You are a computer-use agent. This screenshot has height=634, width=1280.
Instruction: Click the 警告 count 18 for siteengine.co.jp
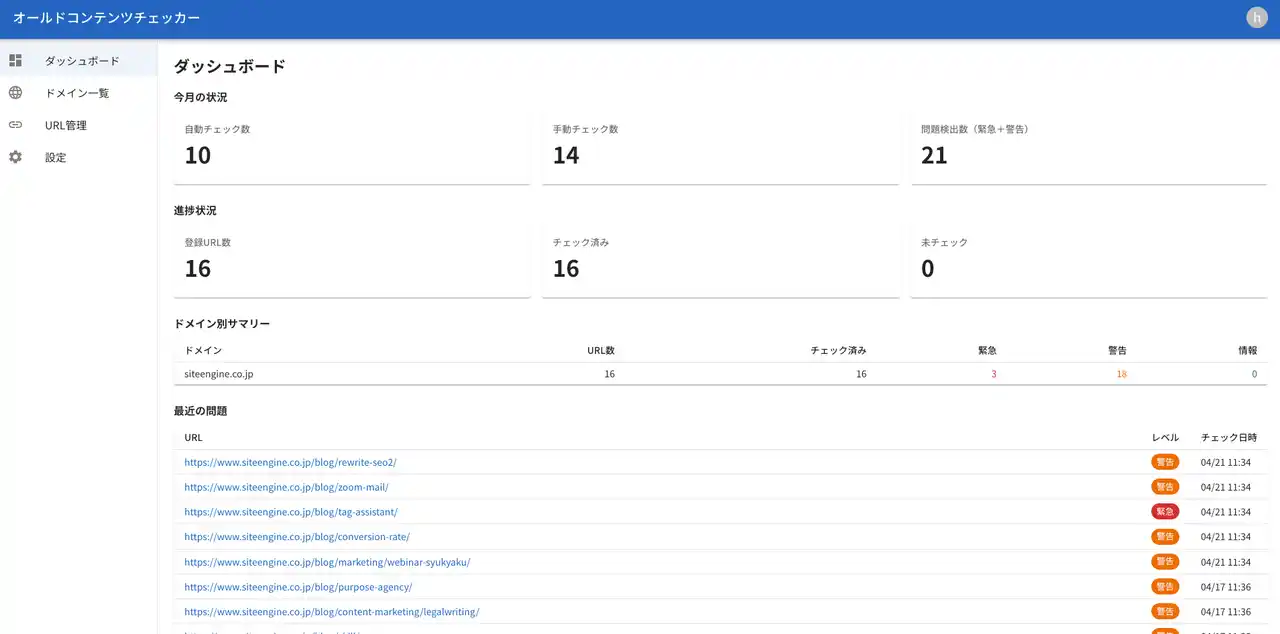pos(1121,373)
